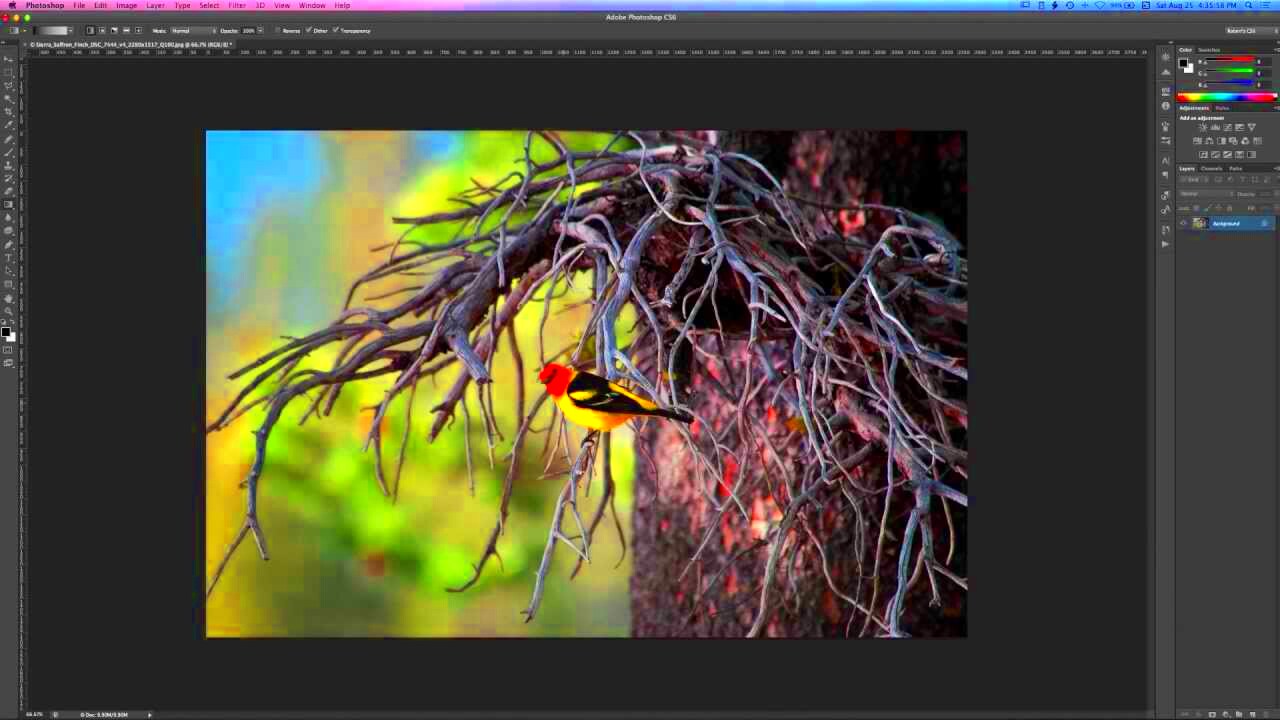Select the Hand tool
The height and width of the screenshot is (720, 1280).
click(9, 298)
